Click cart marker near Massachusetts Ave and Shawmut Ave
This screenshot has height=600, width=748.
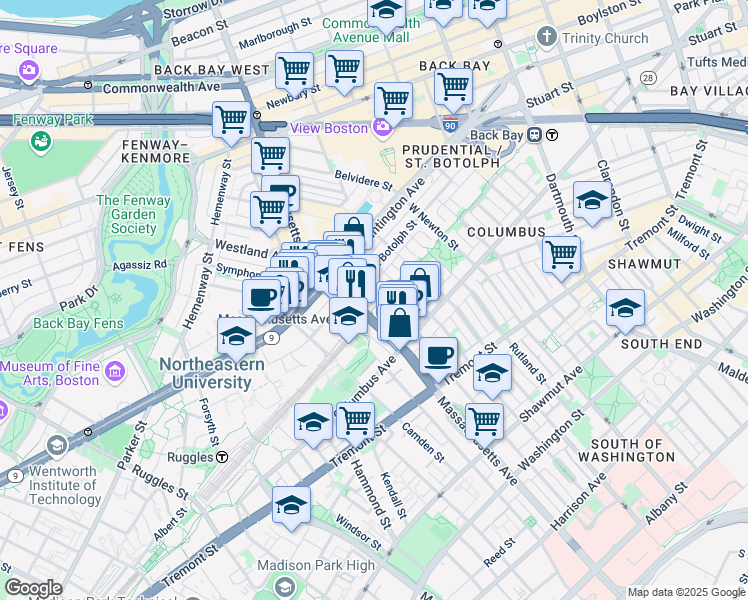pyautogui.click(x=484, y=424)
